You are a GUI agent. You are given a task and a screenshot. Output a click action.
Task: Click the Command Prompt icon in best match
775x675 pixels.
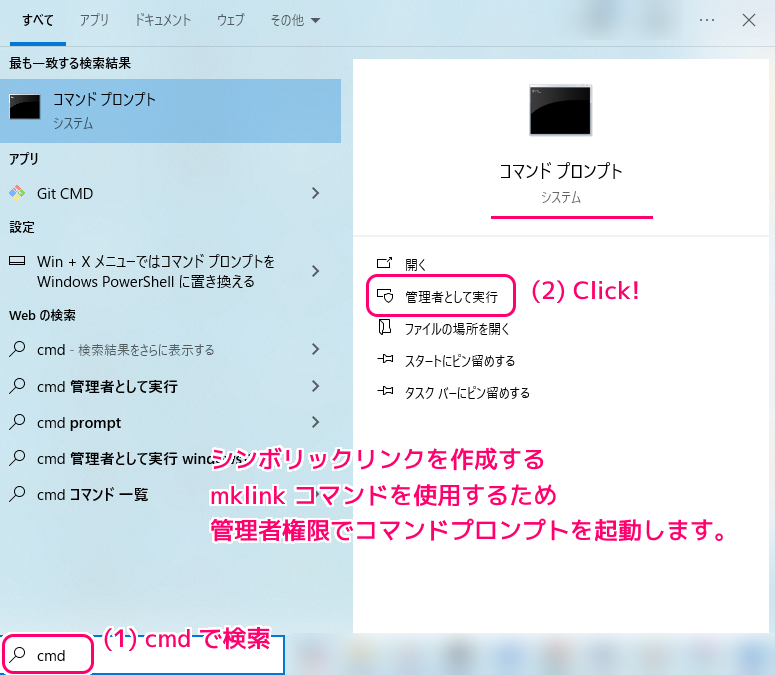[25, 107]
